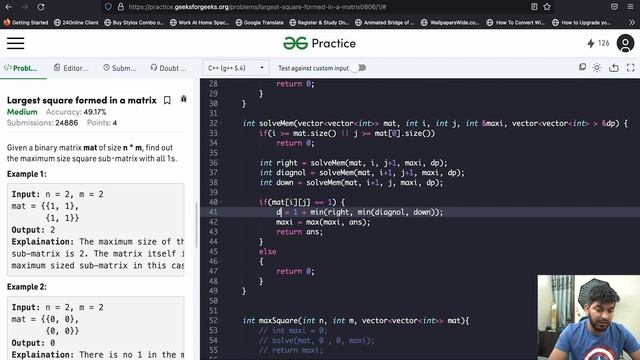Viewport: 640px width, 360px height.
Task: Open the How To Convert bookmark
Action: pyautogui.click(x=516, y=22)
